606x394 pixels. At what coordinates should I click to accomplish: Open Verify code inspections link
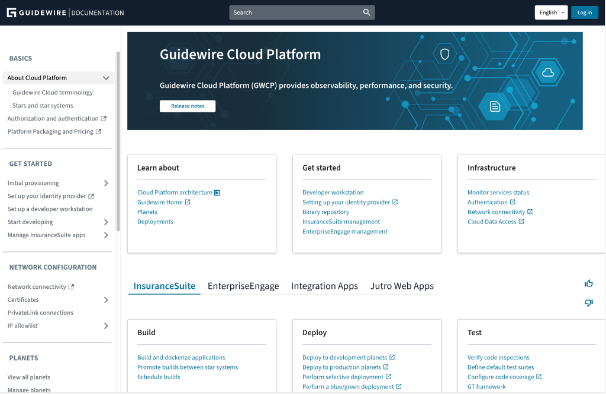click(498, 357)
